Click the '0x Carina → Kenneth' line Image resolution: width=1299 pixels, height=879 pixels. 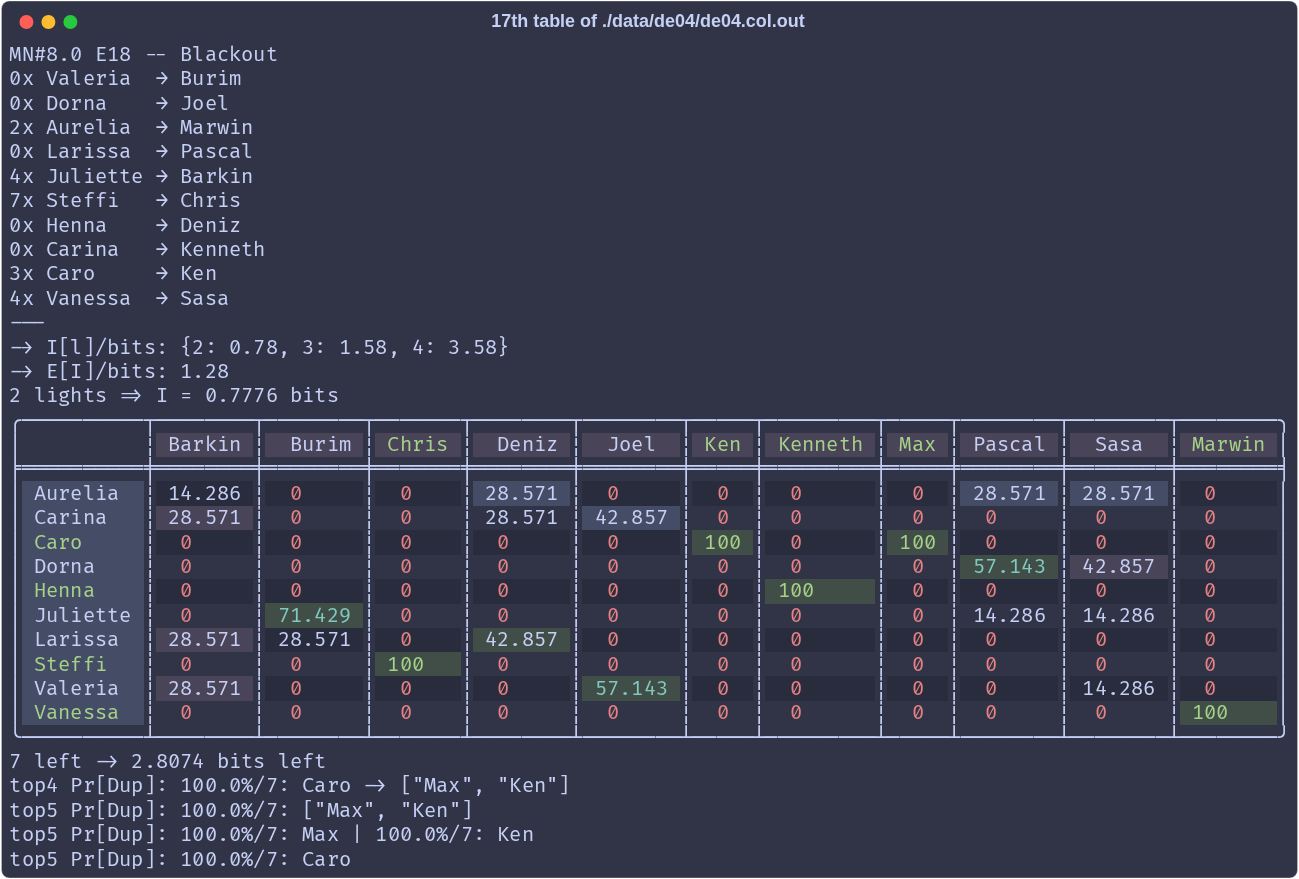[x=137, y=249]
